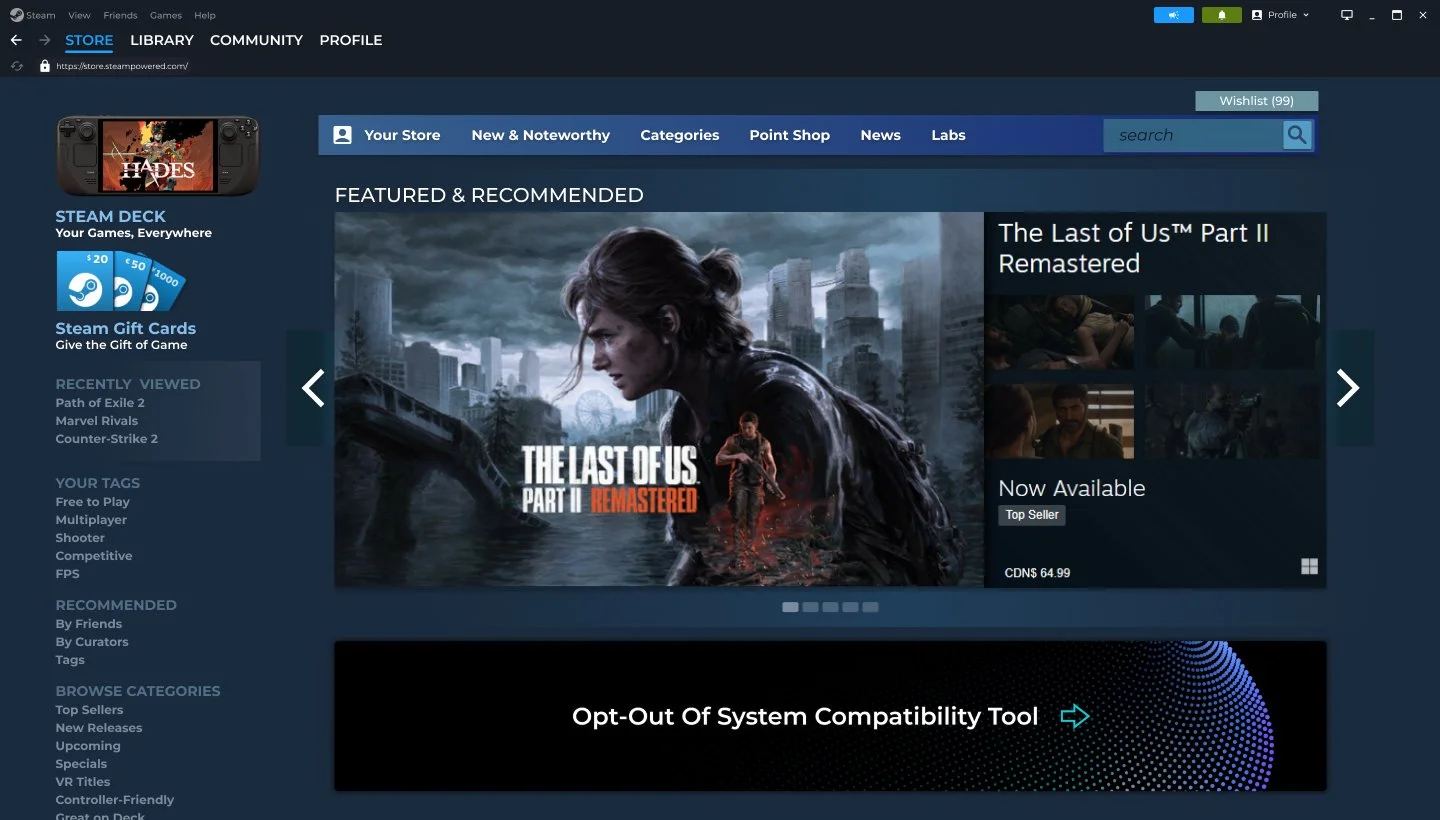Click the Steam Deck Hades image
Image resolution: width=1440 pixels, height=820 pixels.
[158, 156]
